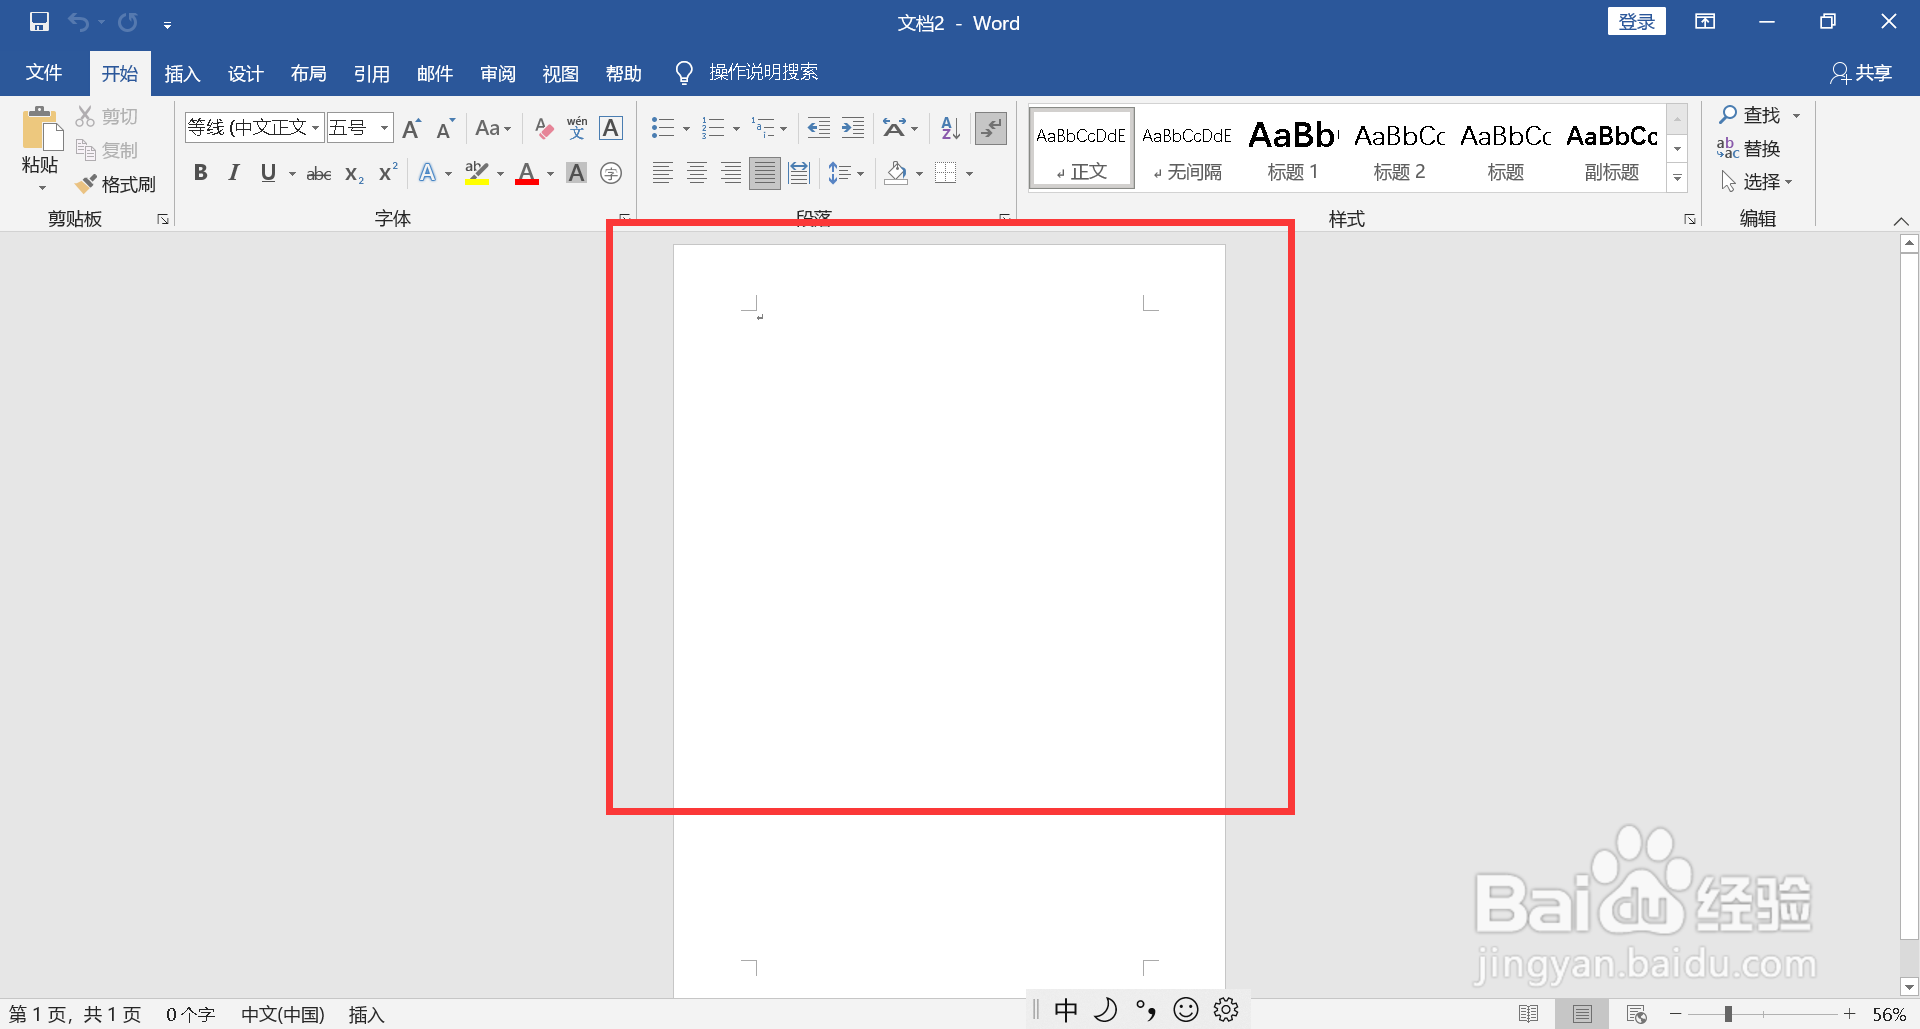The image size is (1920, 1029).
Task: Click the Login (登录) button
Action: click(1636, 22)
